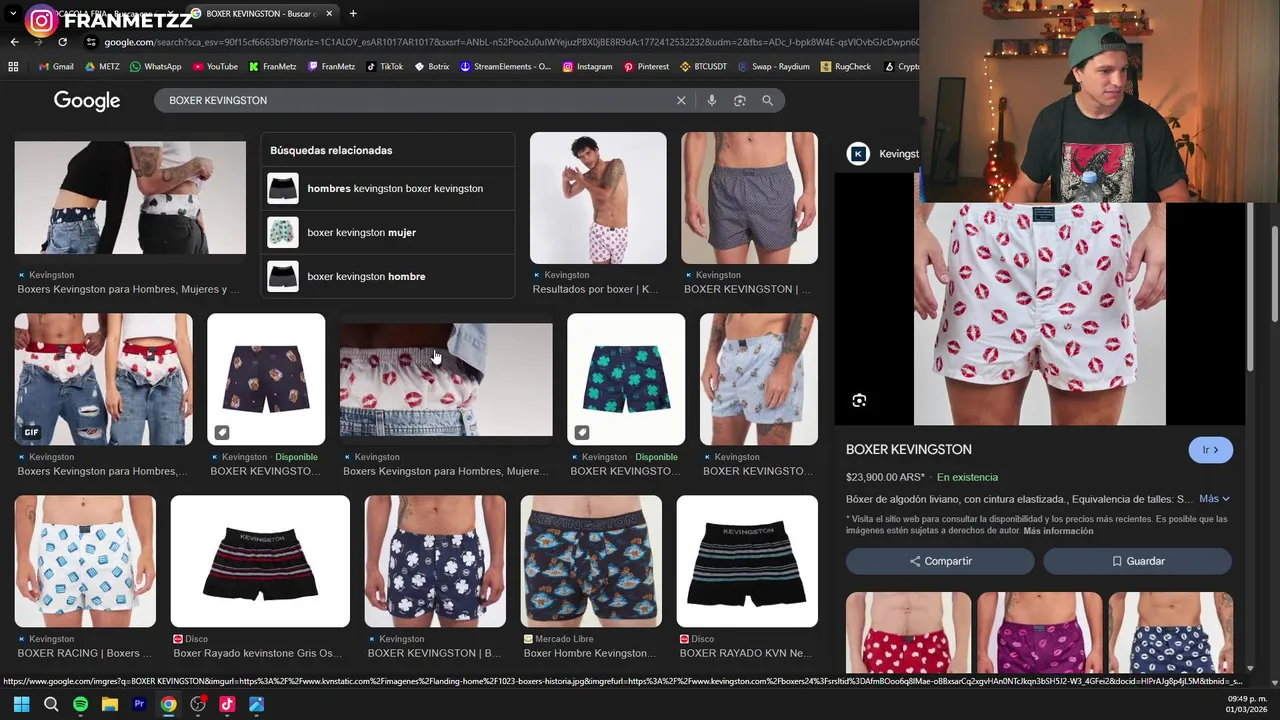Open the light blue racing boxer thumbnail
The image size is (1280, 720).
pos(85,561)
